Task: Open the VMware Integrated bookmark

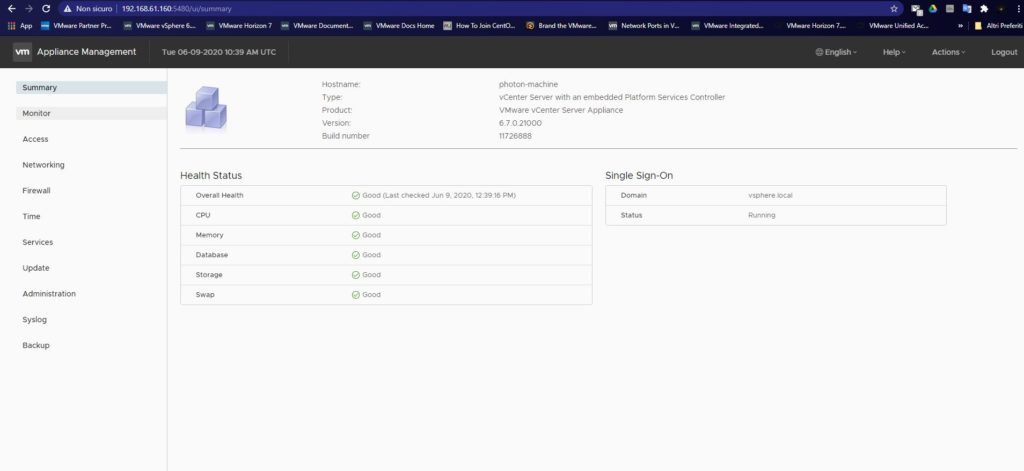Action: [x=727, y=25]
